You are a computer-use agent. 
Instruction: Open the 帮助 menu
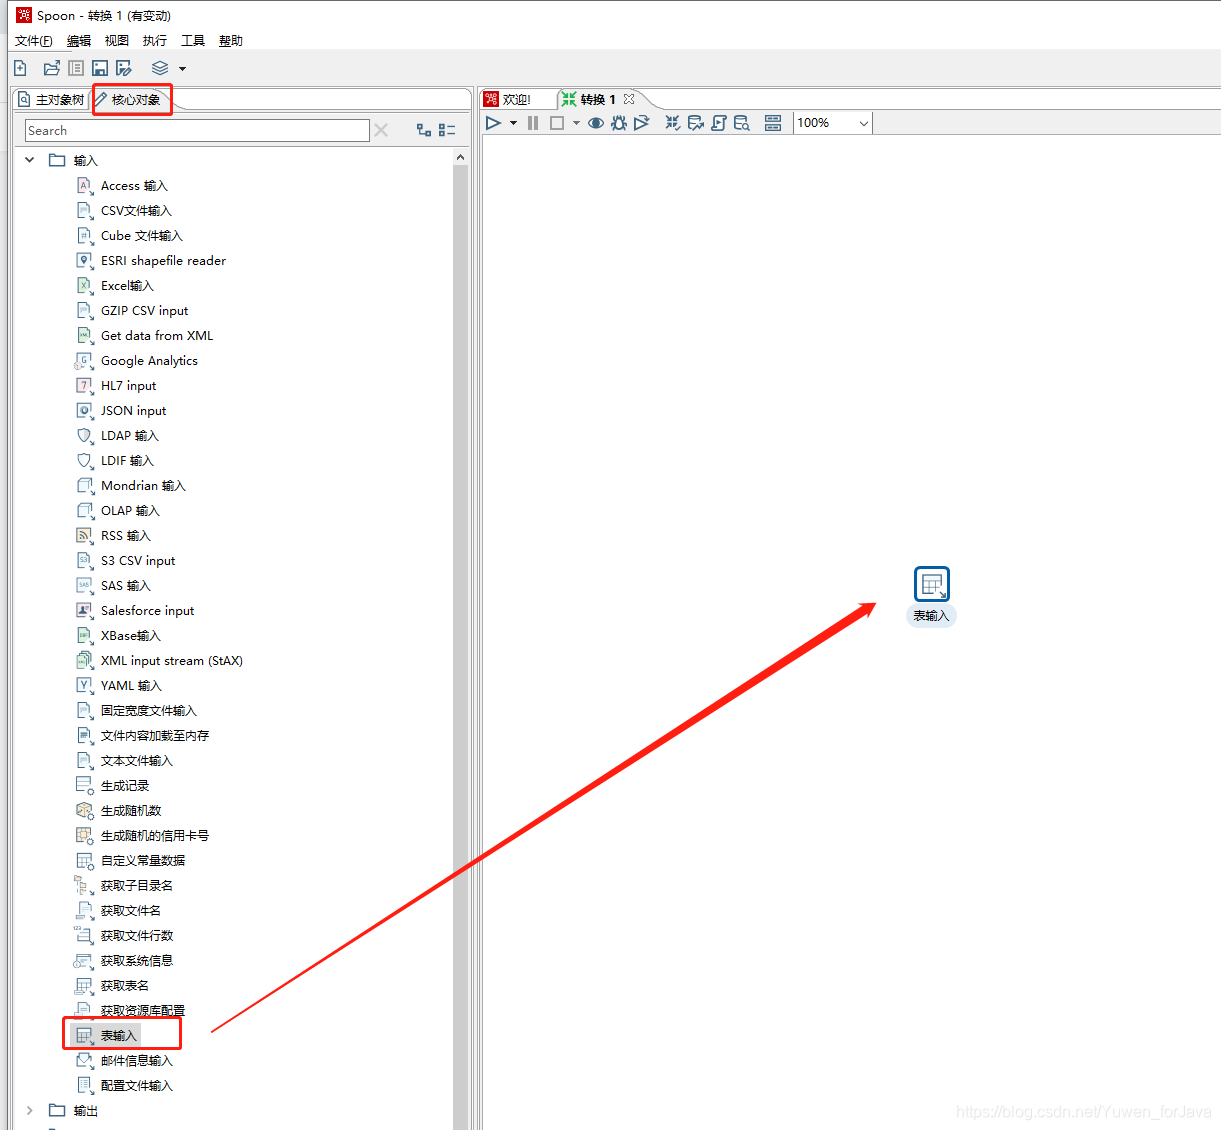coord(231,41)
